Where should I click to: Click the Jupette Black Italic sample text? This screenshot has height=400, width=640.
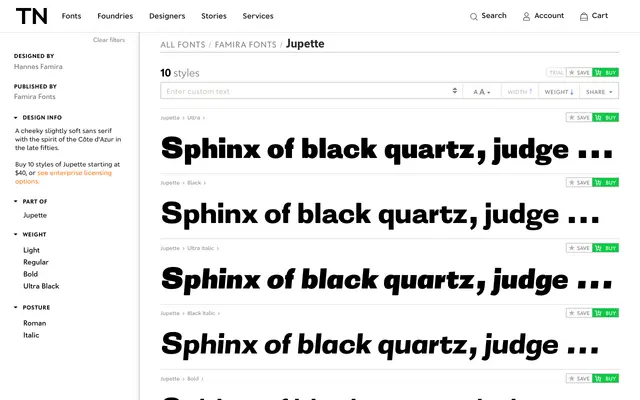380,345
